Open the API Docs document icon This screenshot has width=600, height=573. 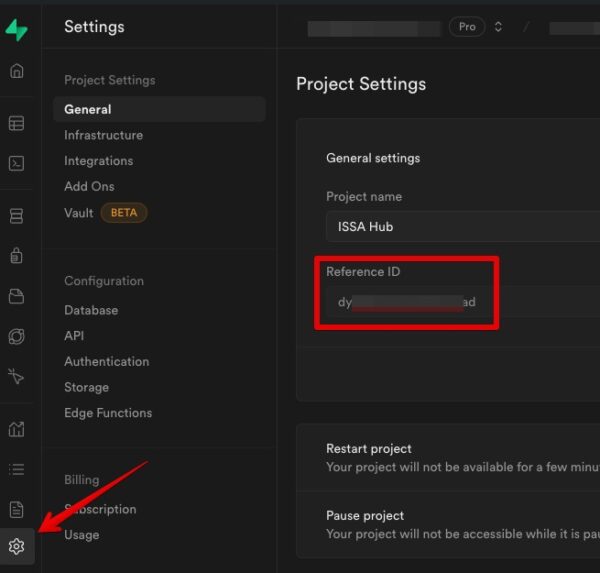click(16, 509)
